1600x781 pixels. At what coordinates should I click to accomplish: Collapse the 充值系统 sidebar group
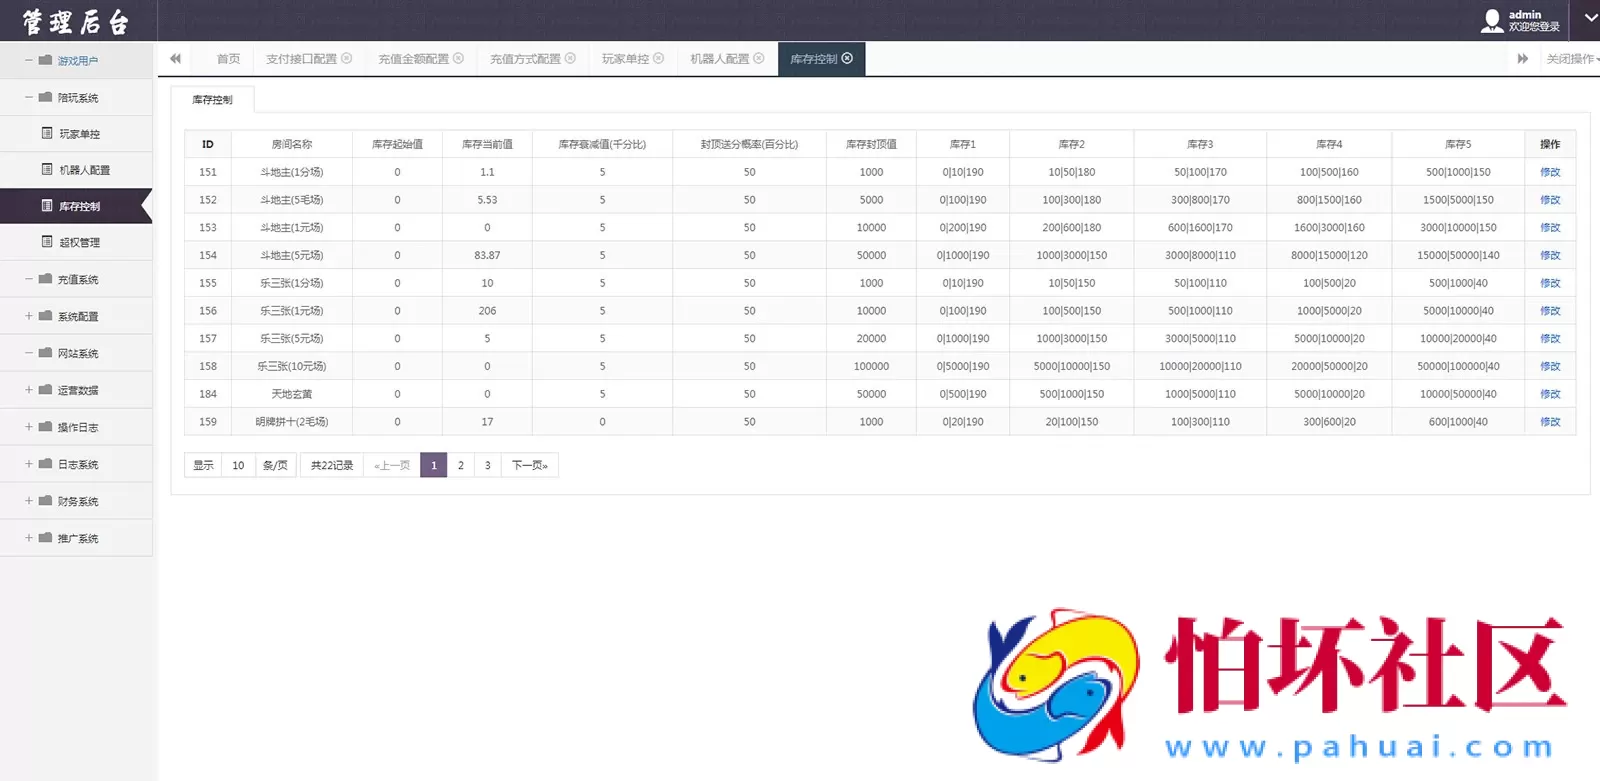tap(76, 279)
